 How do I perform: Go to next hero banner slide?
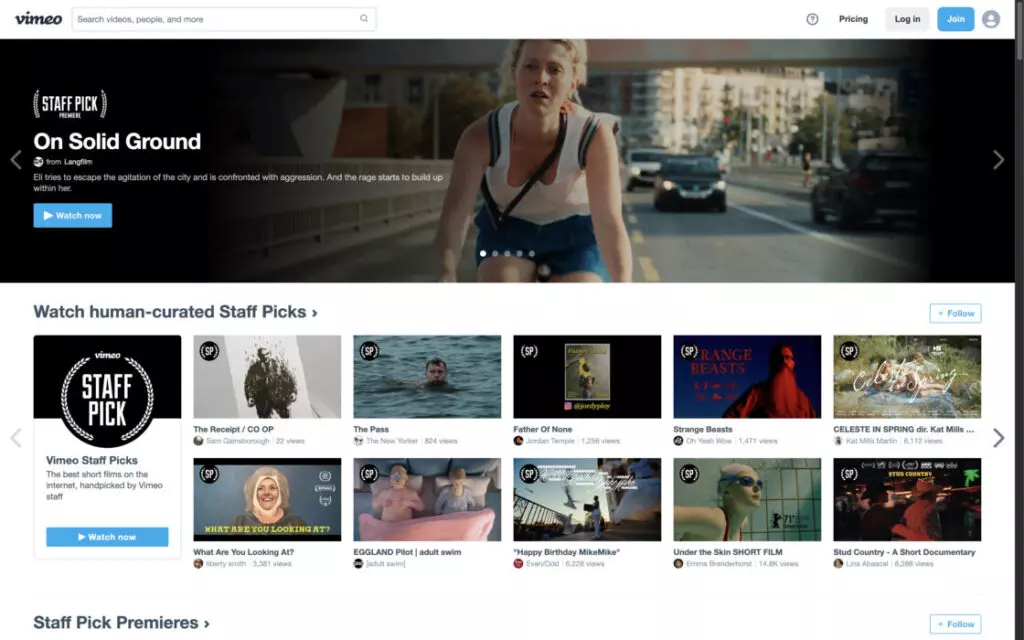coord(998,160)
